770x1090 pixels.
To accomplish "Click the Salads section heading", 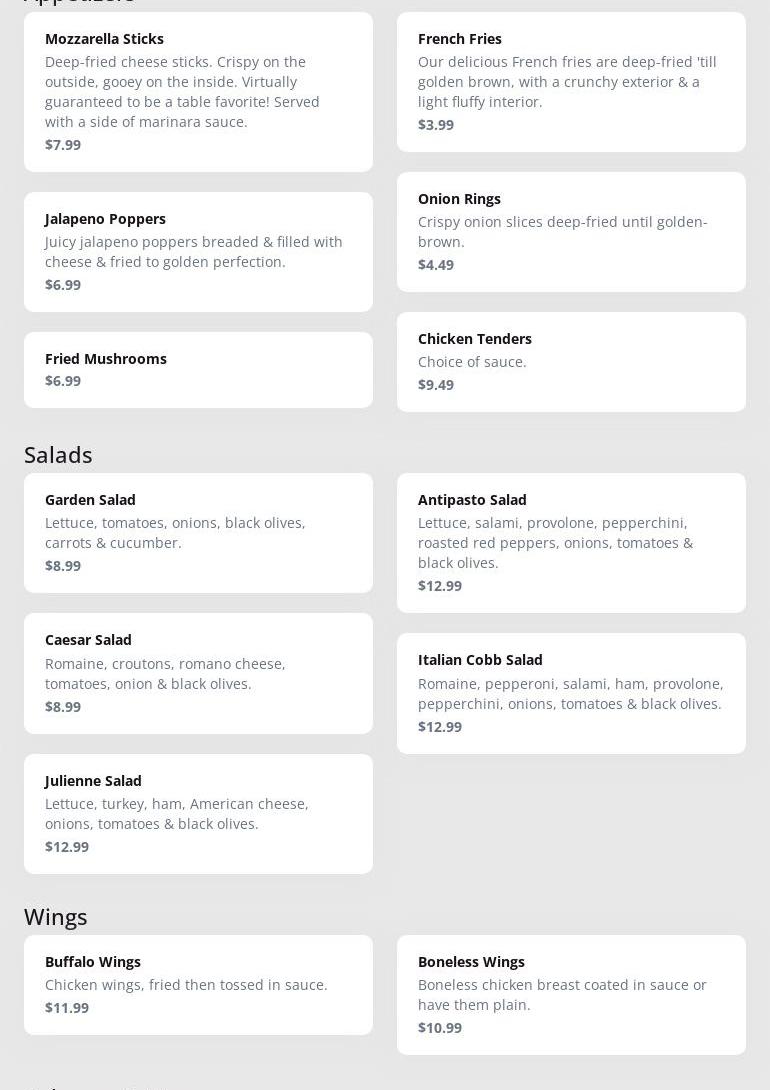I will (x=58, y=454).
